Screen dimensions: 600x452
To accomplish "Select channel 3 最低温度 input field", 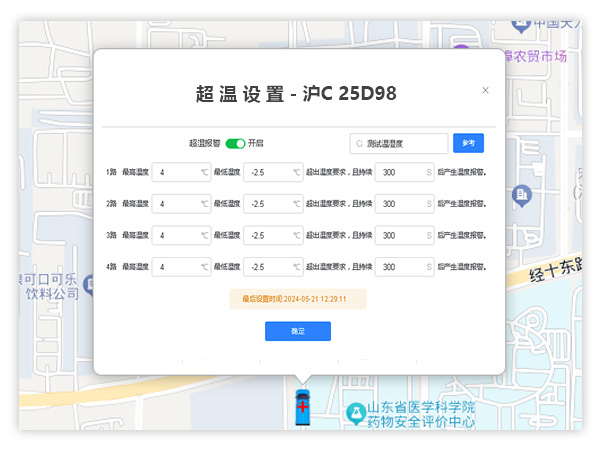I will pos(272,236).
